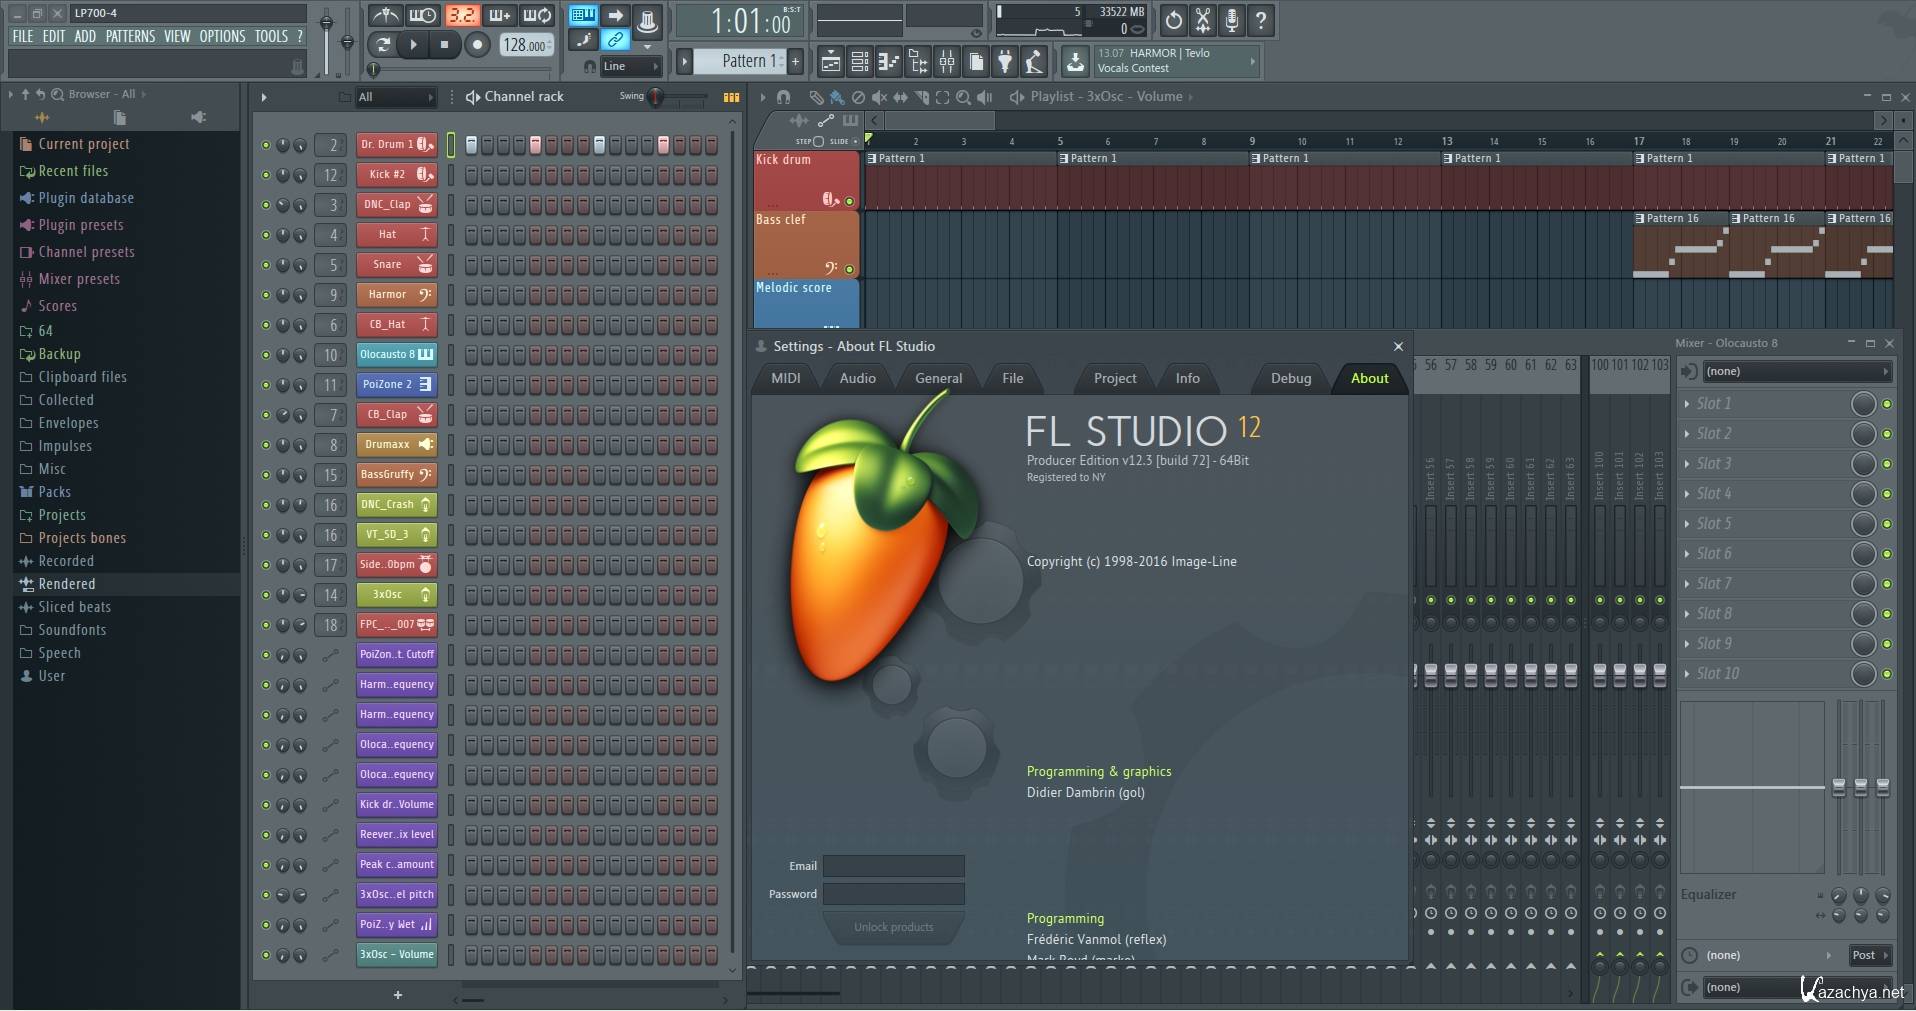The image size is (1916, 1011).
Task: Click the metronome icon in the toolbar
Action: pyautogui.click(x=385, y=16)
